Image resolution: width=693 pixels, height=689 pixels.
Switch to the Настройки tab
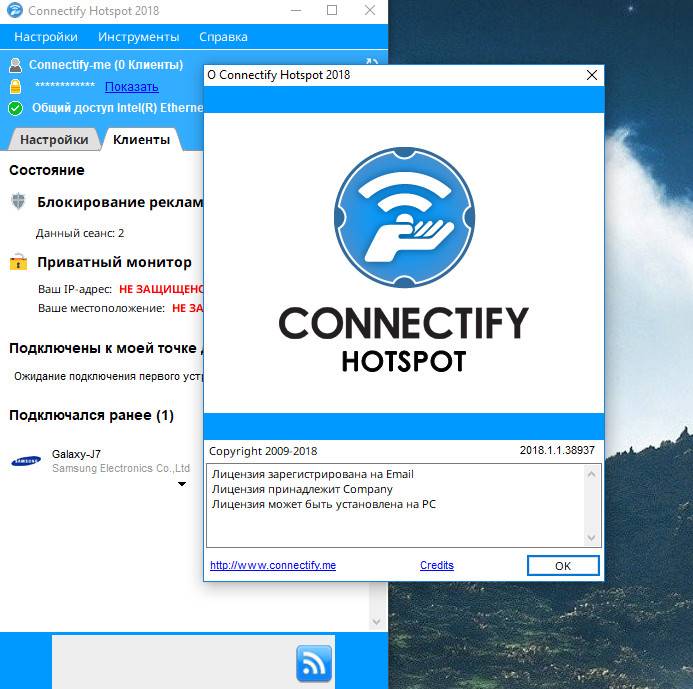[54, 140]
